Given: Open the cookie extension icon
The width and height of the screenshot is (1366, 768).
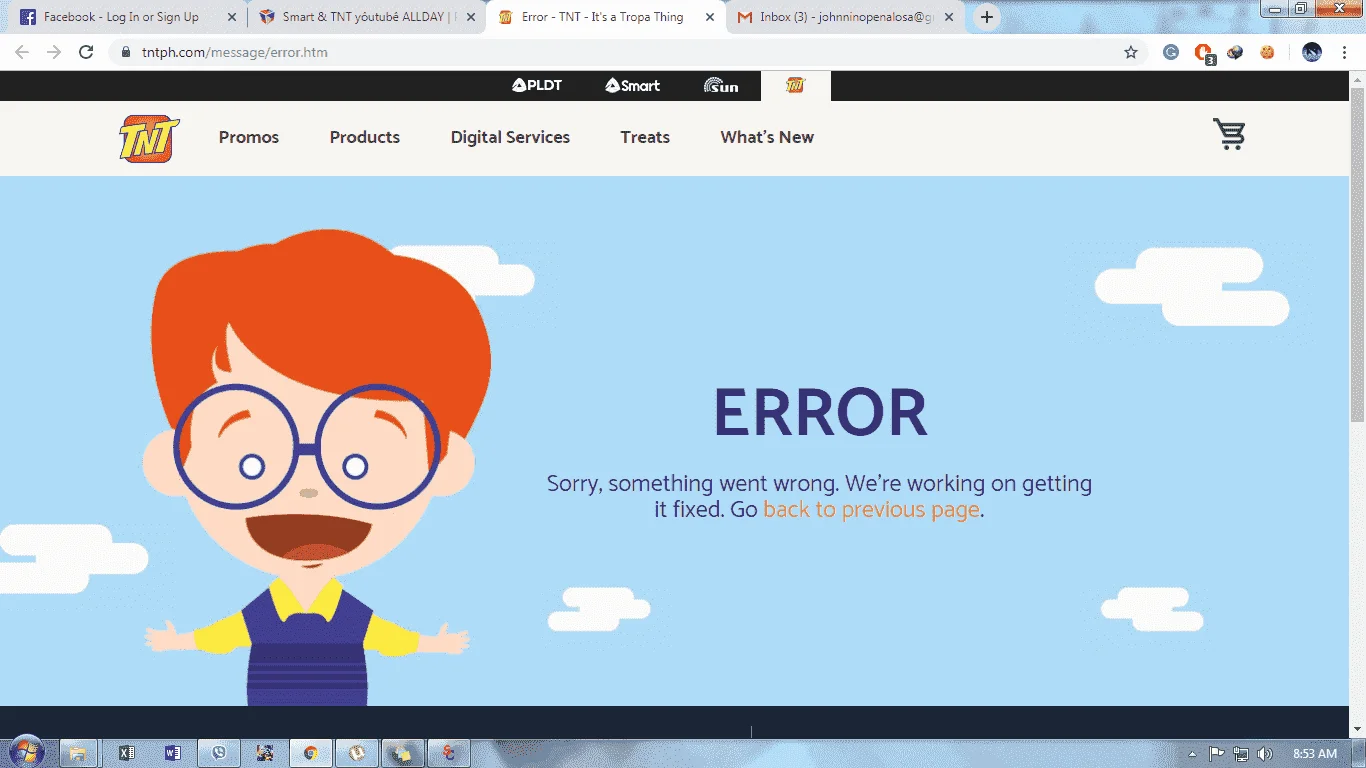Looking at the screenshot, I should pos(1267,52).
